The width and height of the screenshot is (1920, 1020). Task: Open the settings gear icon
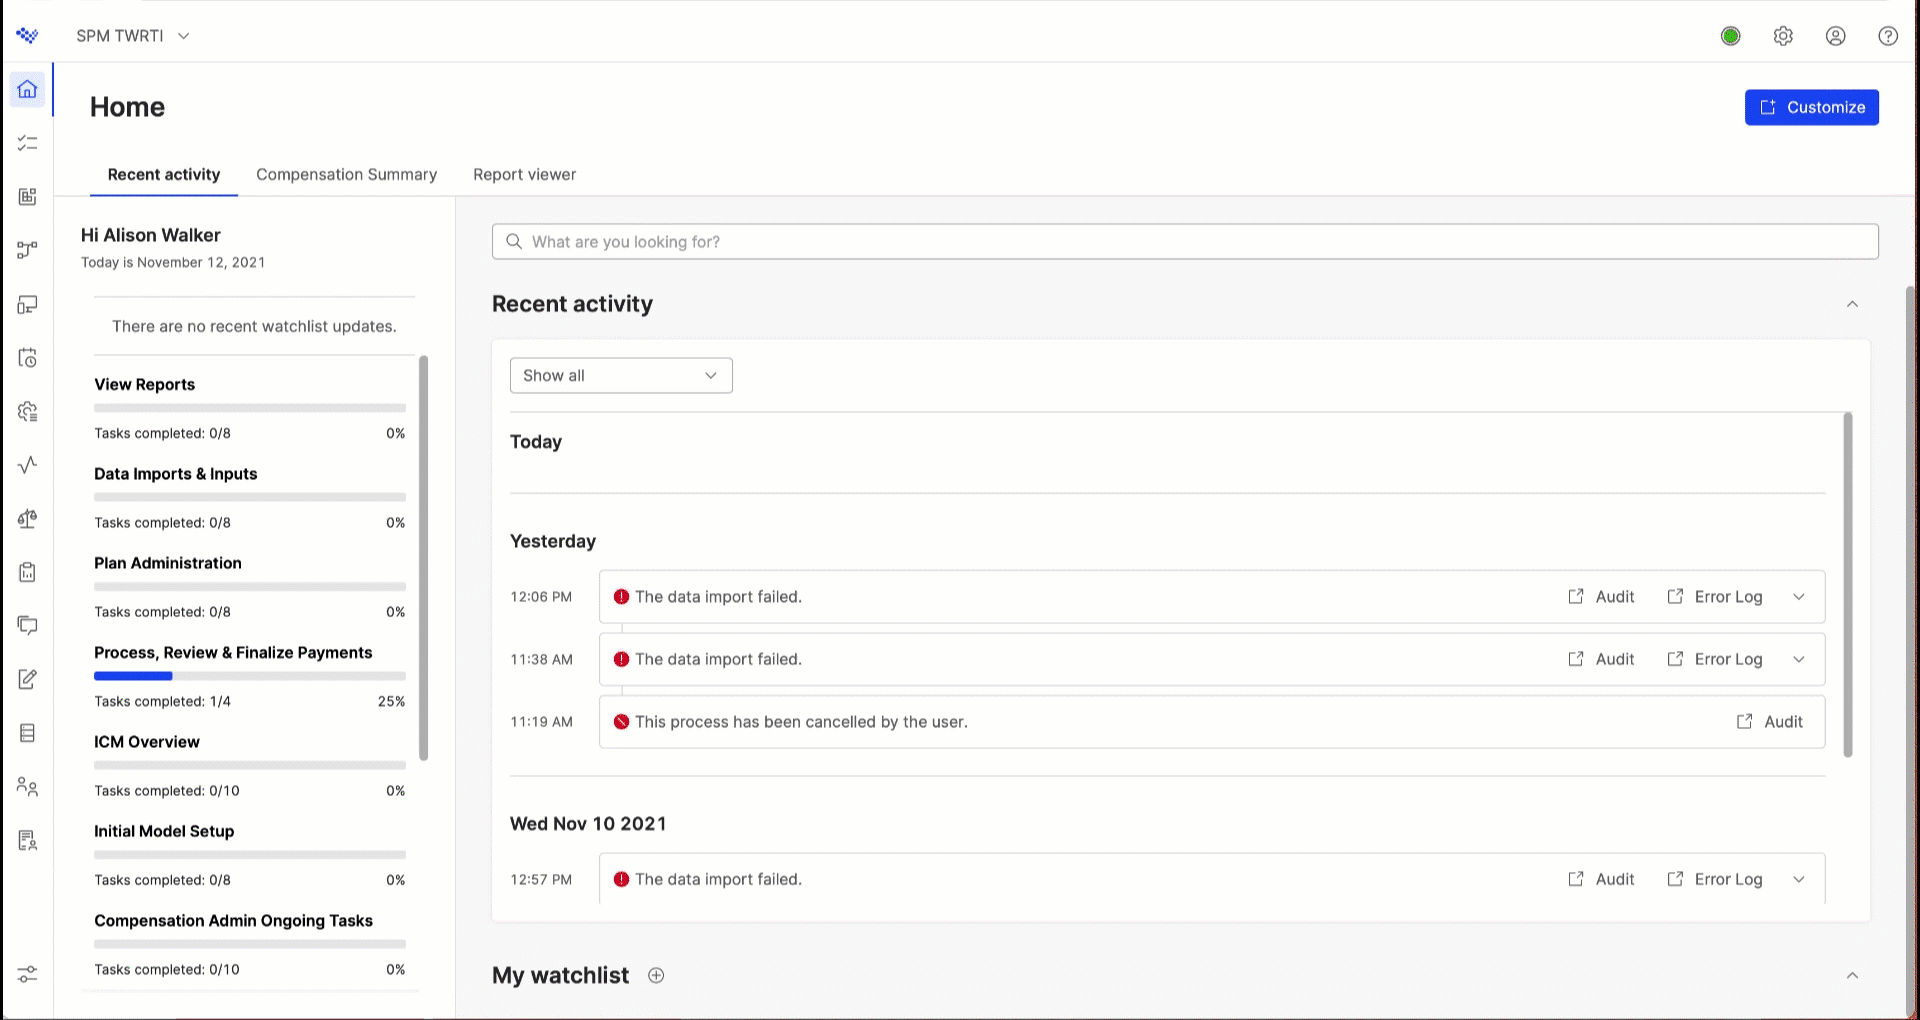tap(1783, 36)
